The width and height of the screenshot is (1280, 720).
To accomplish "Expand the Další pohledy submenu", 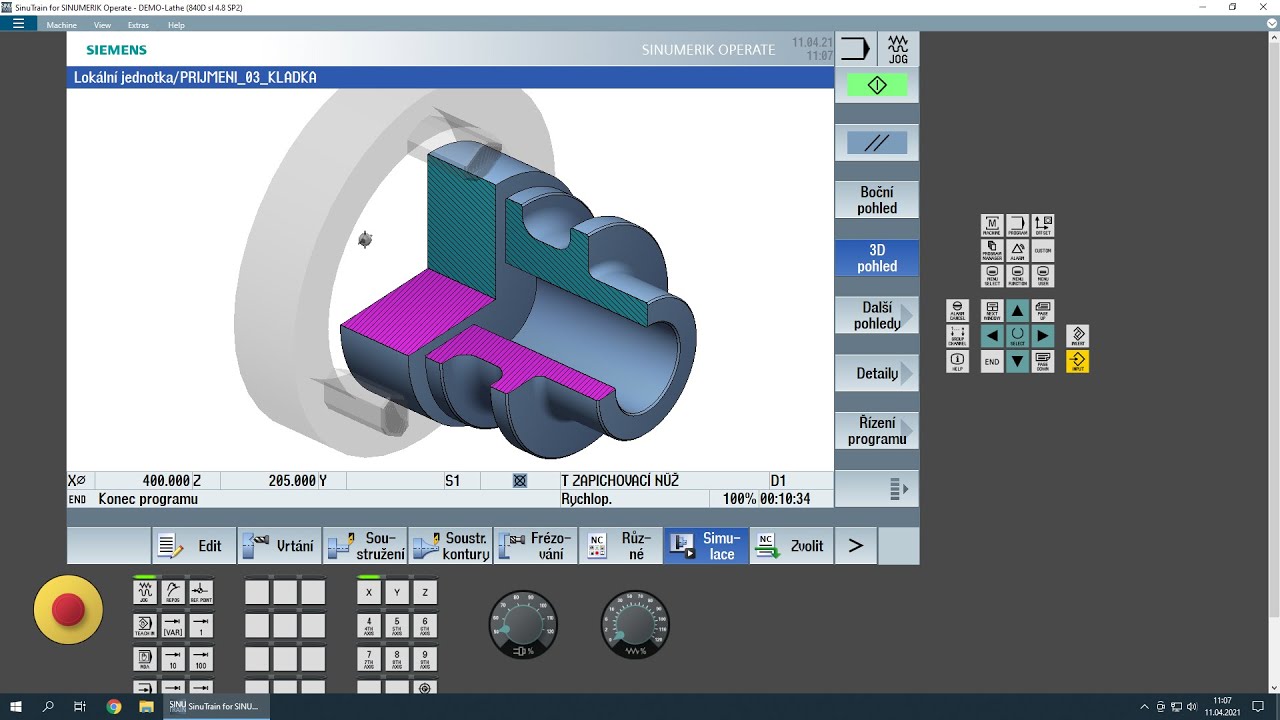I will click(877, 316).
